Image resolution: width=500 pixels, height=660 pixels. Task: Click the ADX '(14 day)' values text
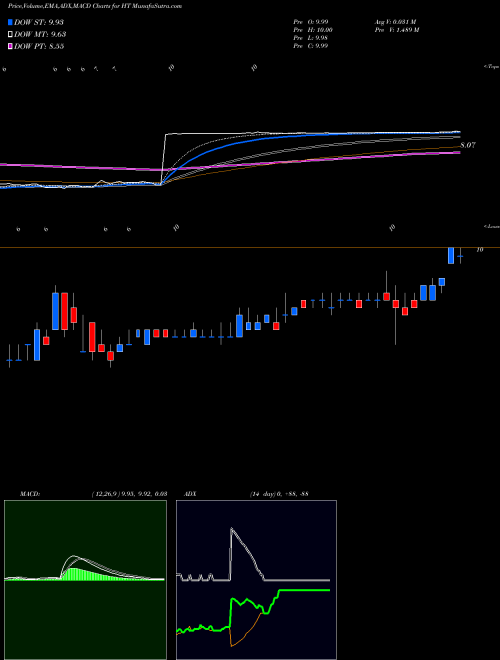pyautogui.click(x=279, y=494)
